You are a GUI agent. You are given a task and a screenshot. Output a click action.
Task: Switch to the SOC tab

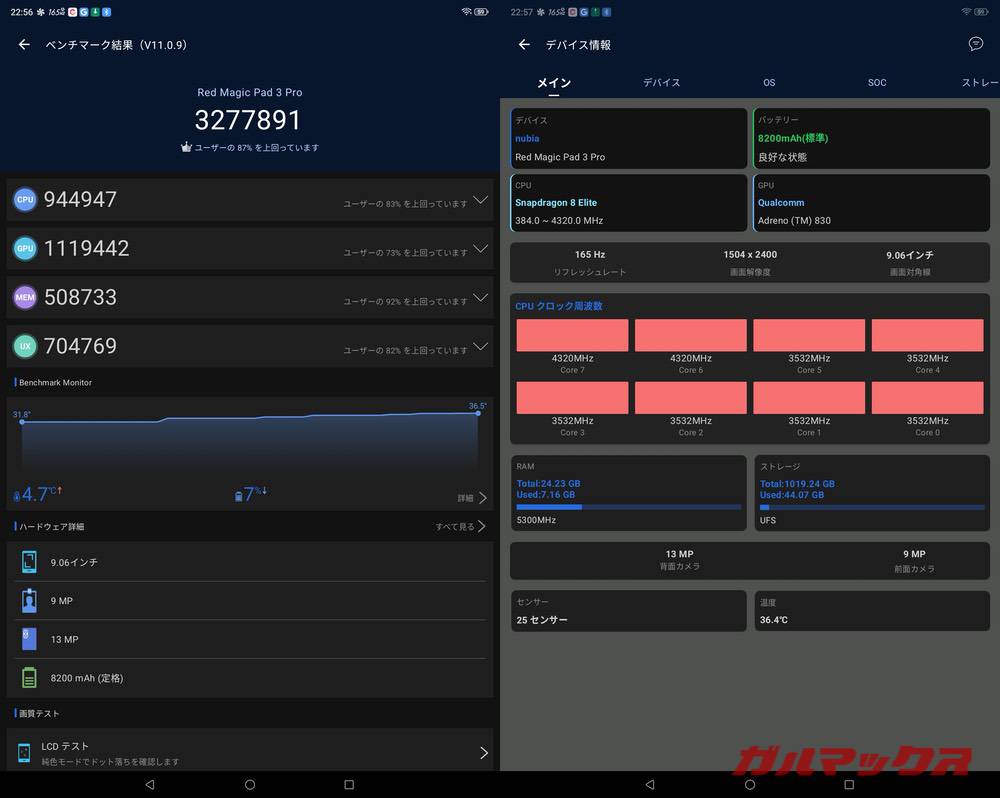click(876, 83)
